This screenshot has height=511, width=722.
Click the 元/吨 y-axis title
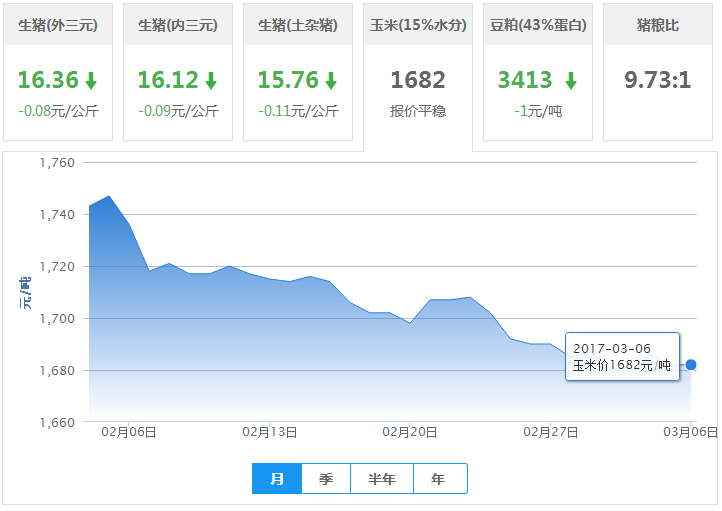[25, 293]
